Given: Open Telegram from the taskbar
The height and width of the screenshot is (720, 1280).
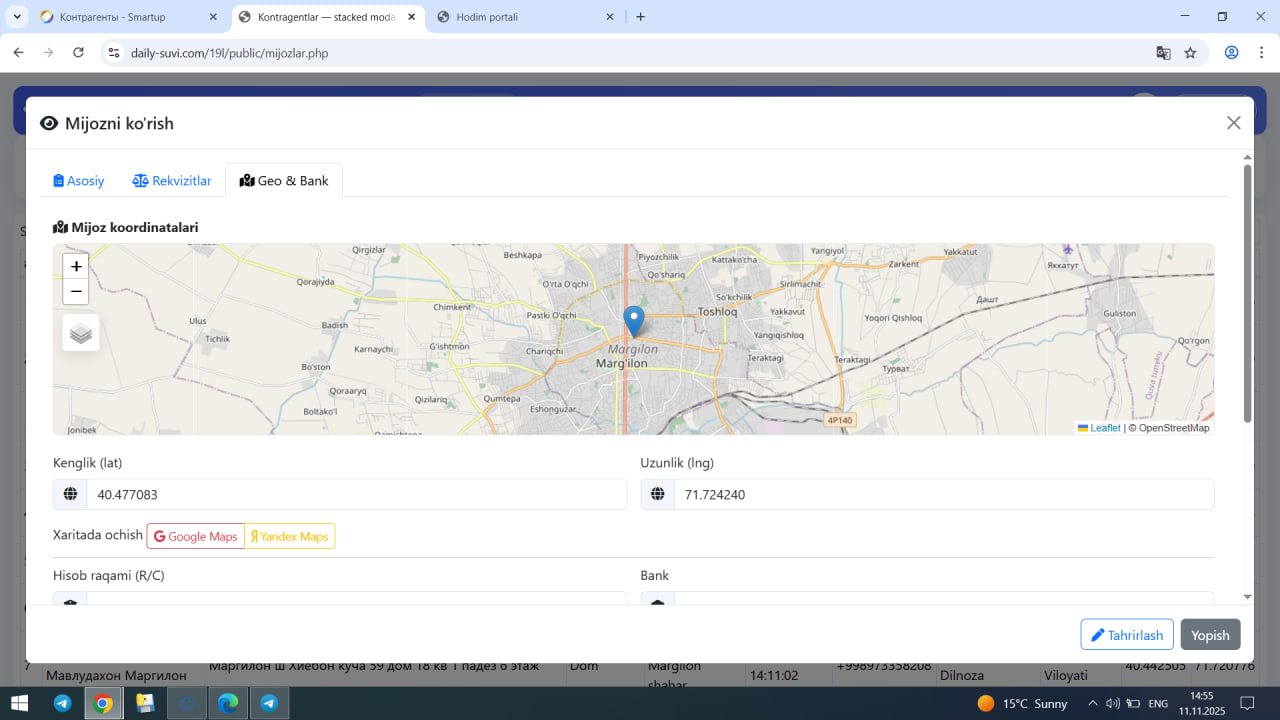Looking at the screenshot, I should [x=62, y=703].
